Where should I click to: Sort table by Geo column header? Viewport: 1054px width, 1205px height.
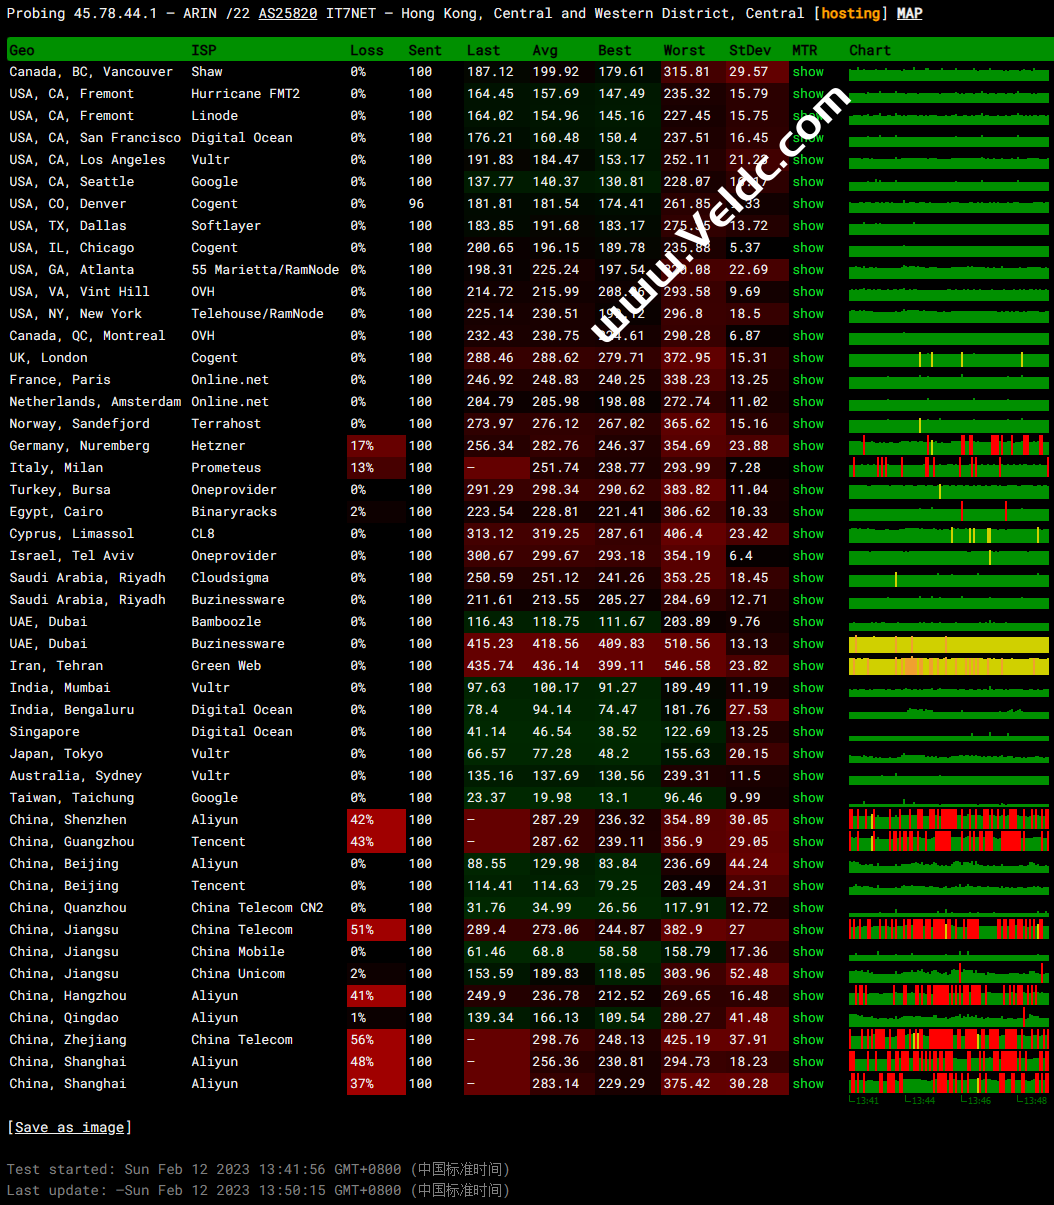(22, 50)
